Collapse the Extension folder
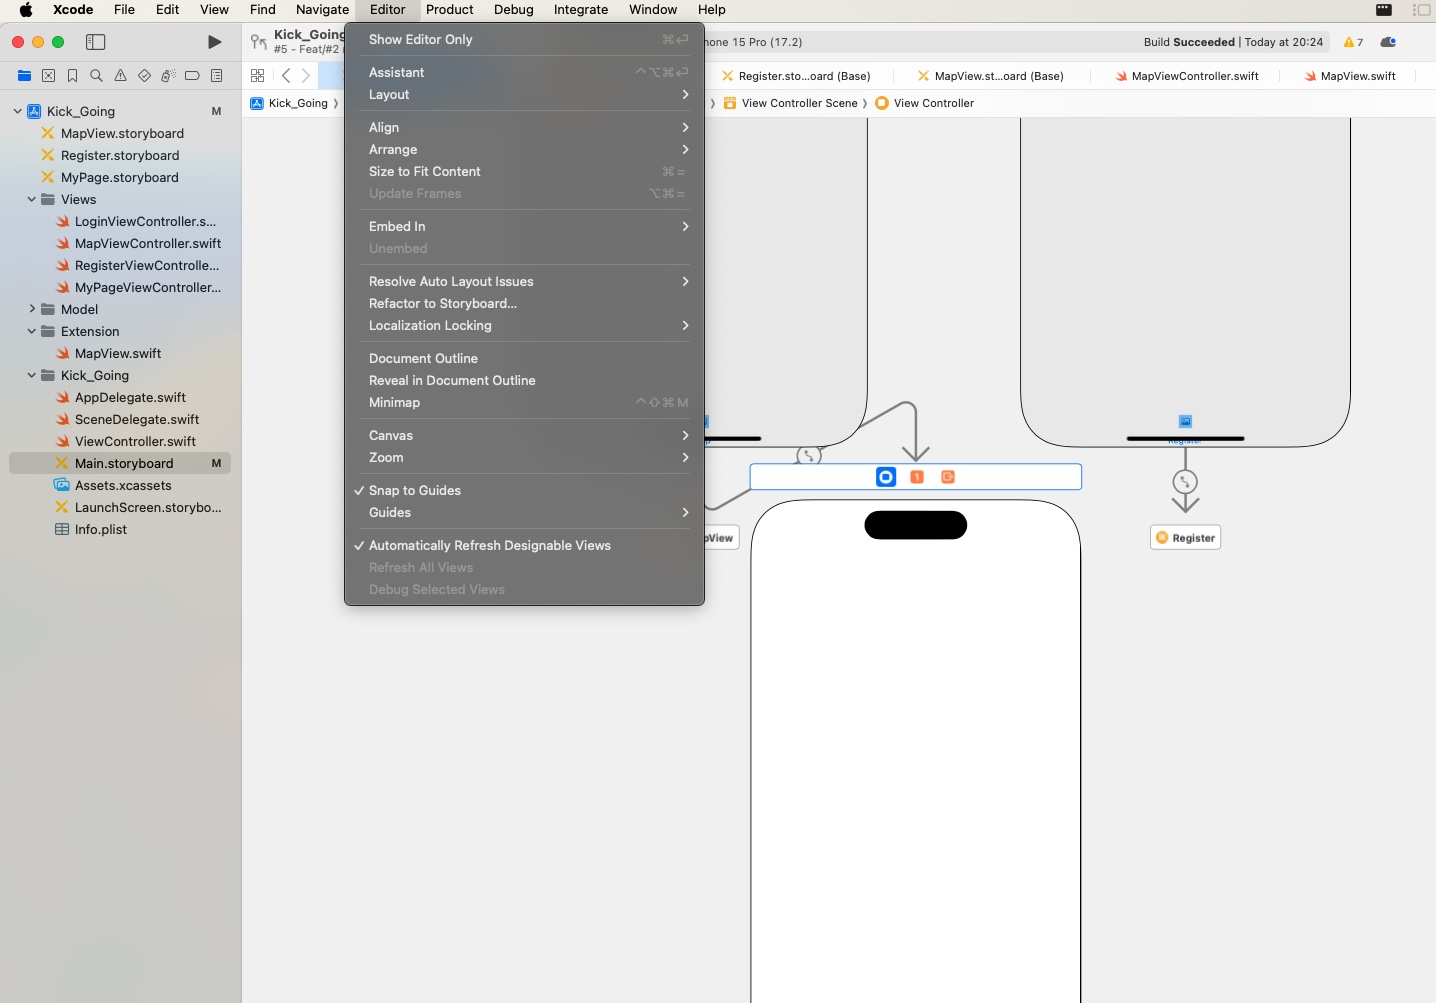 click(x=32, y=332)
